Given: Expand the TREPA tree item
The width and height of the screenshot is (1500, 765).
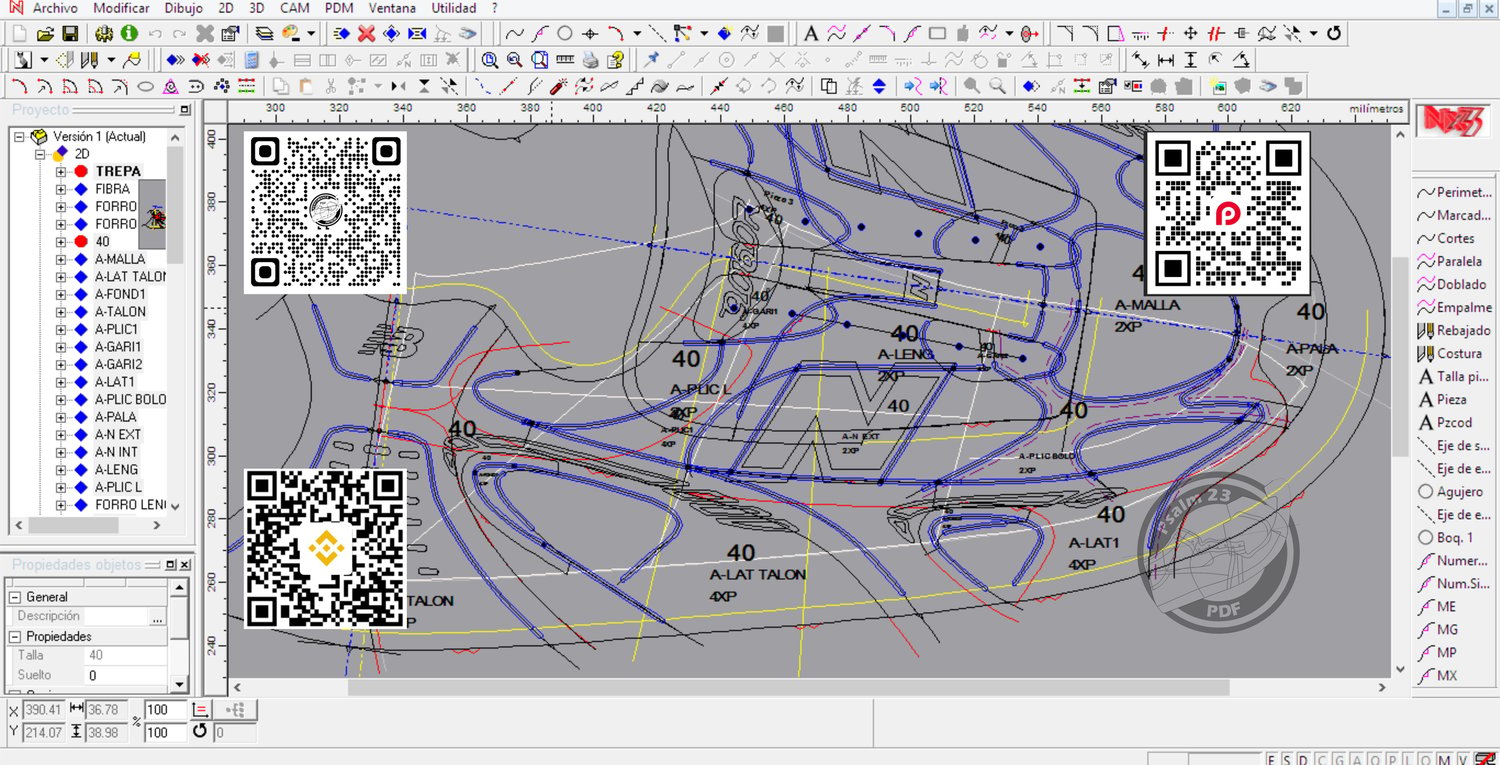Looking at the screenshot, I should coord(61,171).
